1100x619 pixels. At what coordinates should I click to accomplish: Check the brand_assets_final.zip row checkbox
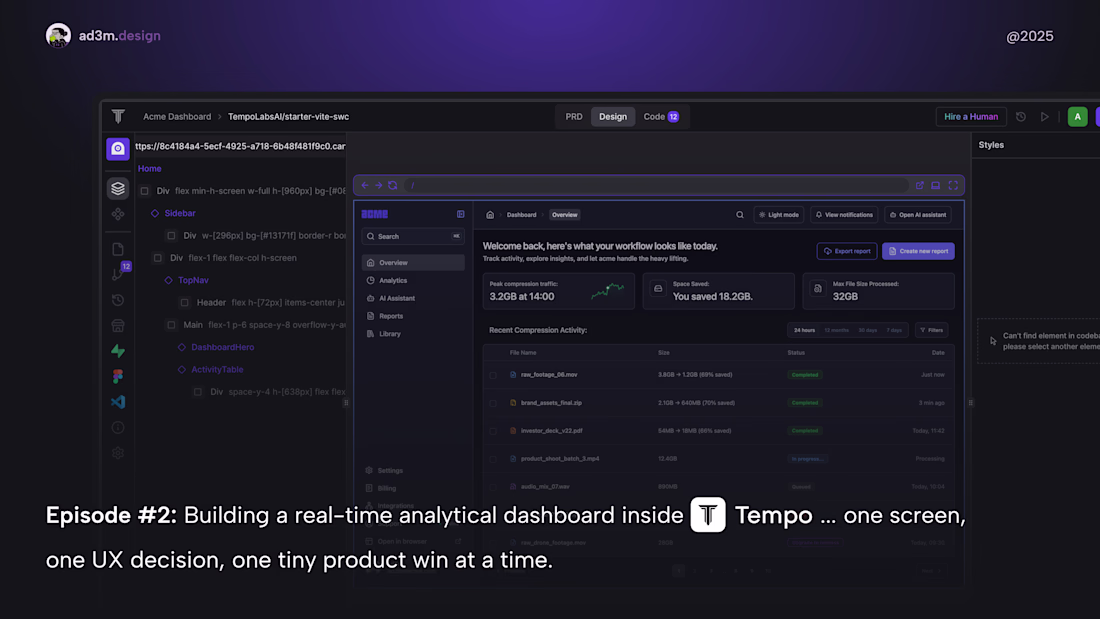tap(493, 403)
